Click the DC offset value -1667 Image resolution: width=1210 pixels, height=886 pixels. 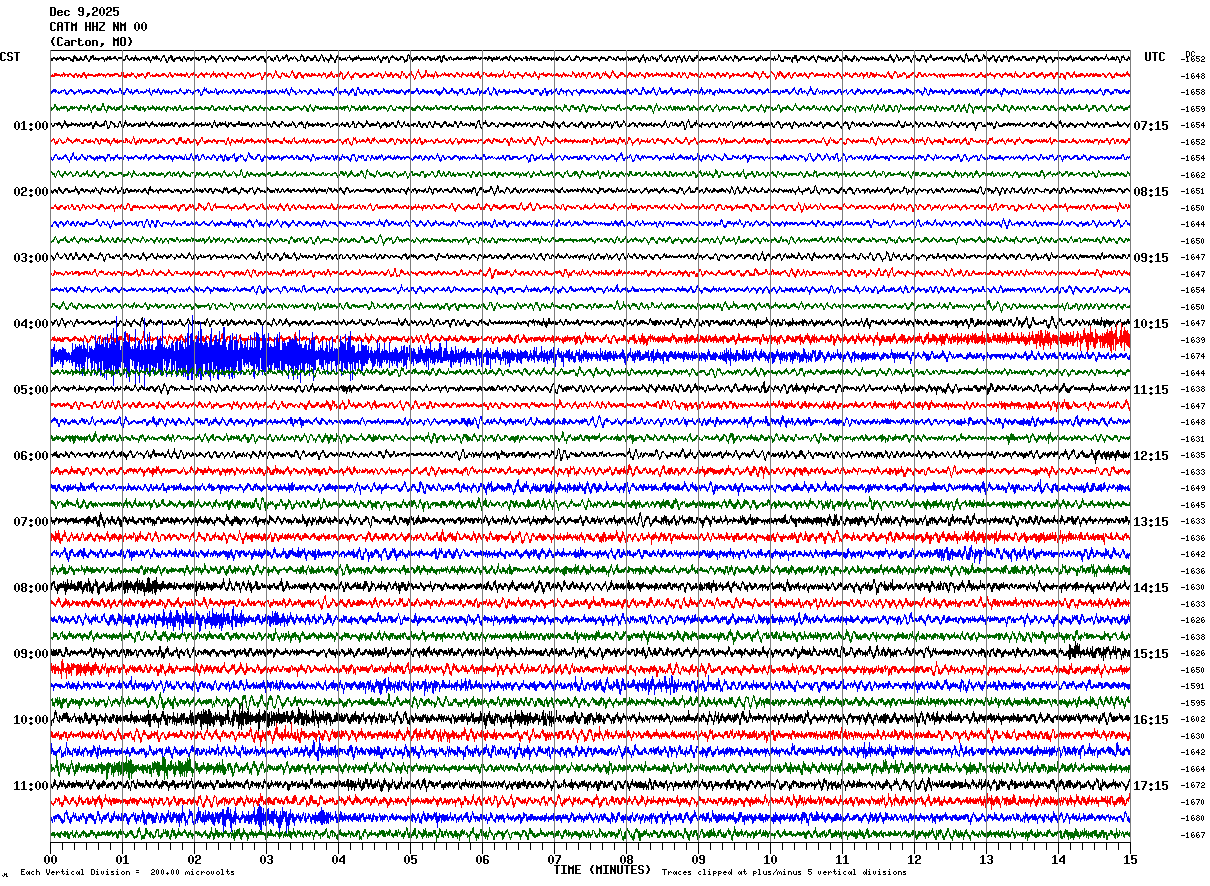click(1193, 835)
